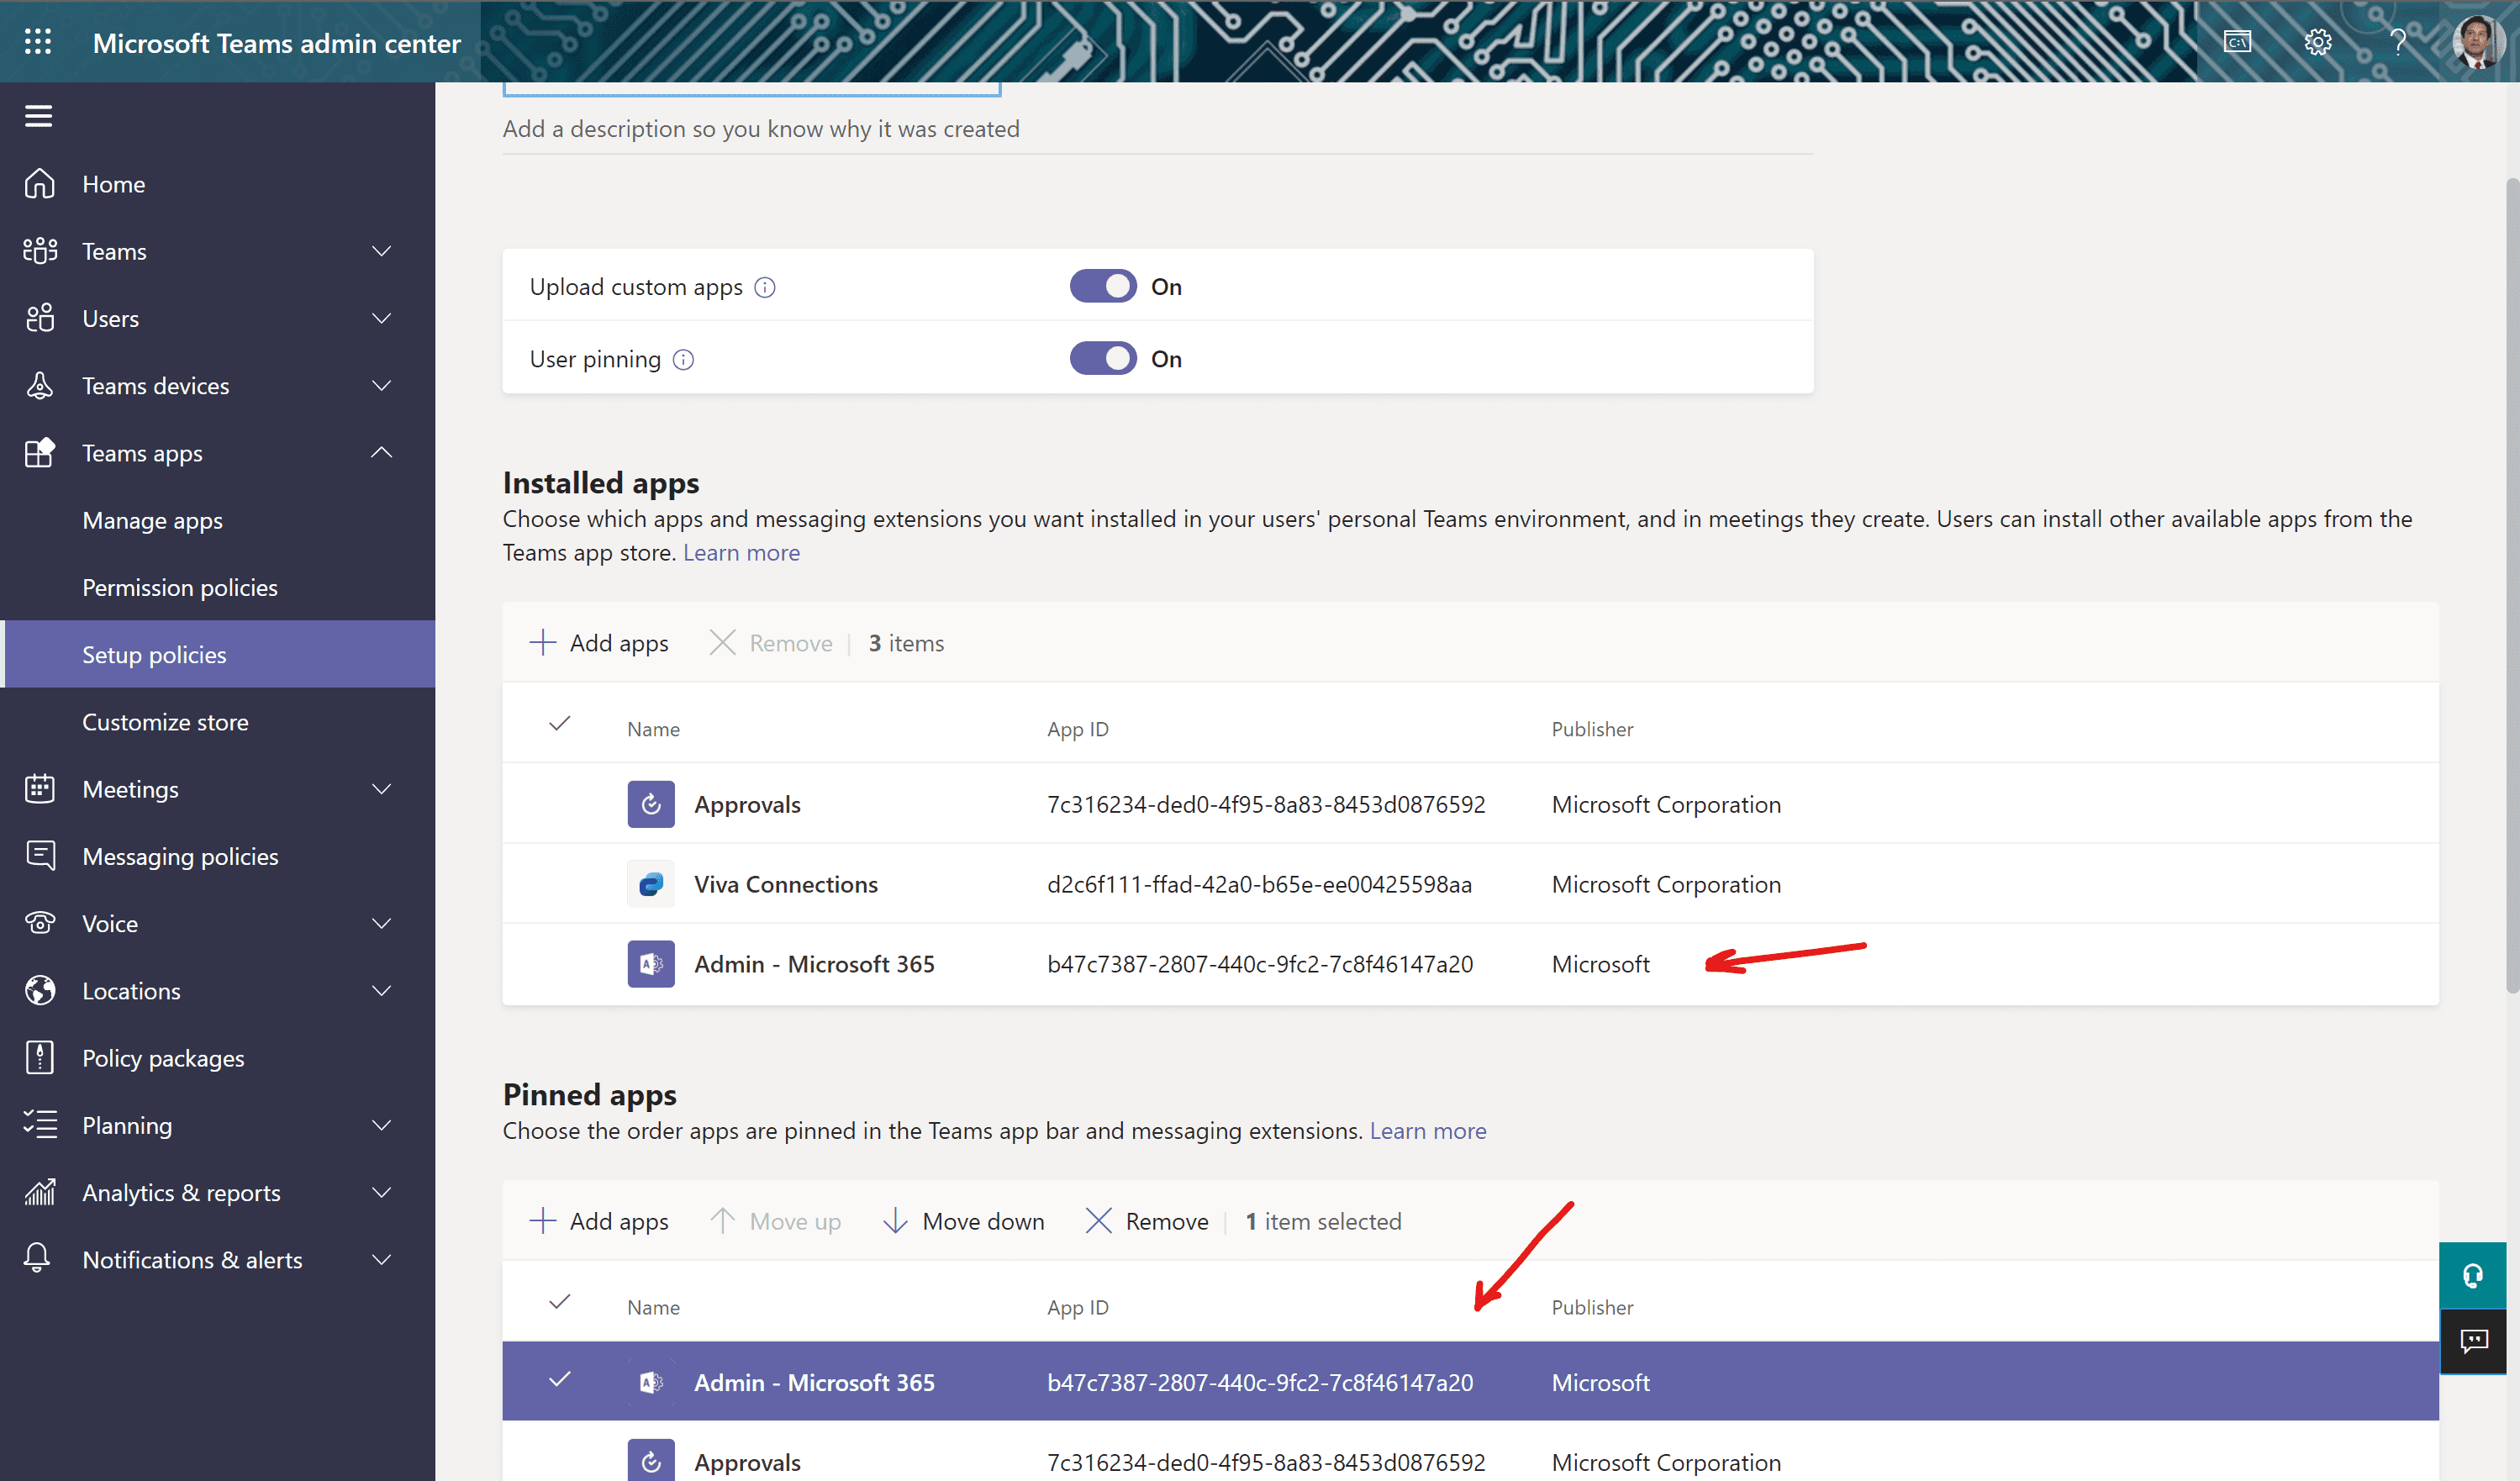Click the Viva Connections app icon

pyautogui.click(x=651, y=884)
